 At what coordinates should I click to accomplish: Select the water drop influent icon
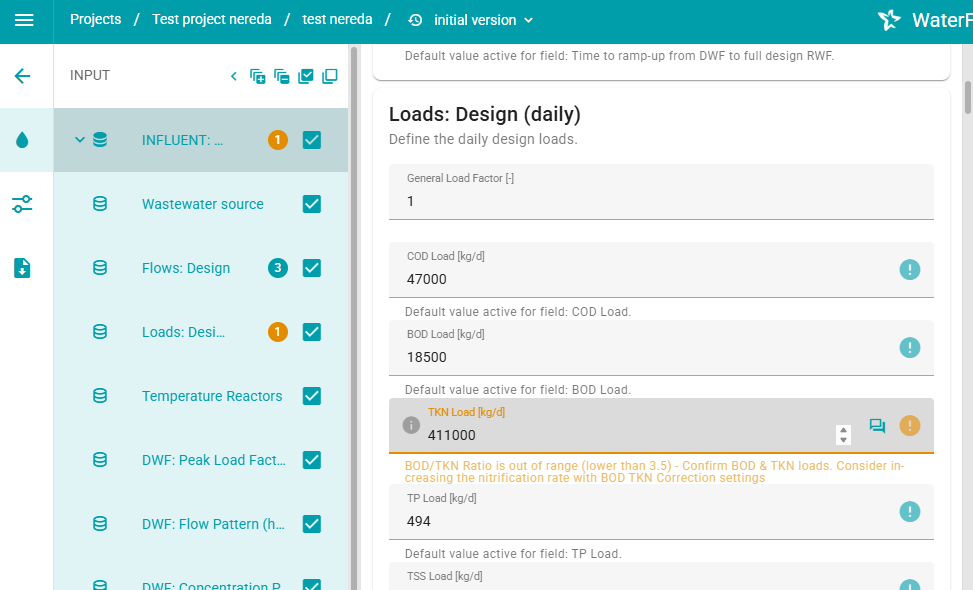click(x=22, y=140)
